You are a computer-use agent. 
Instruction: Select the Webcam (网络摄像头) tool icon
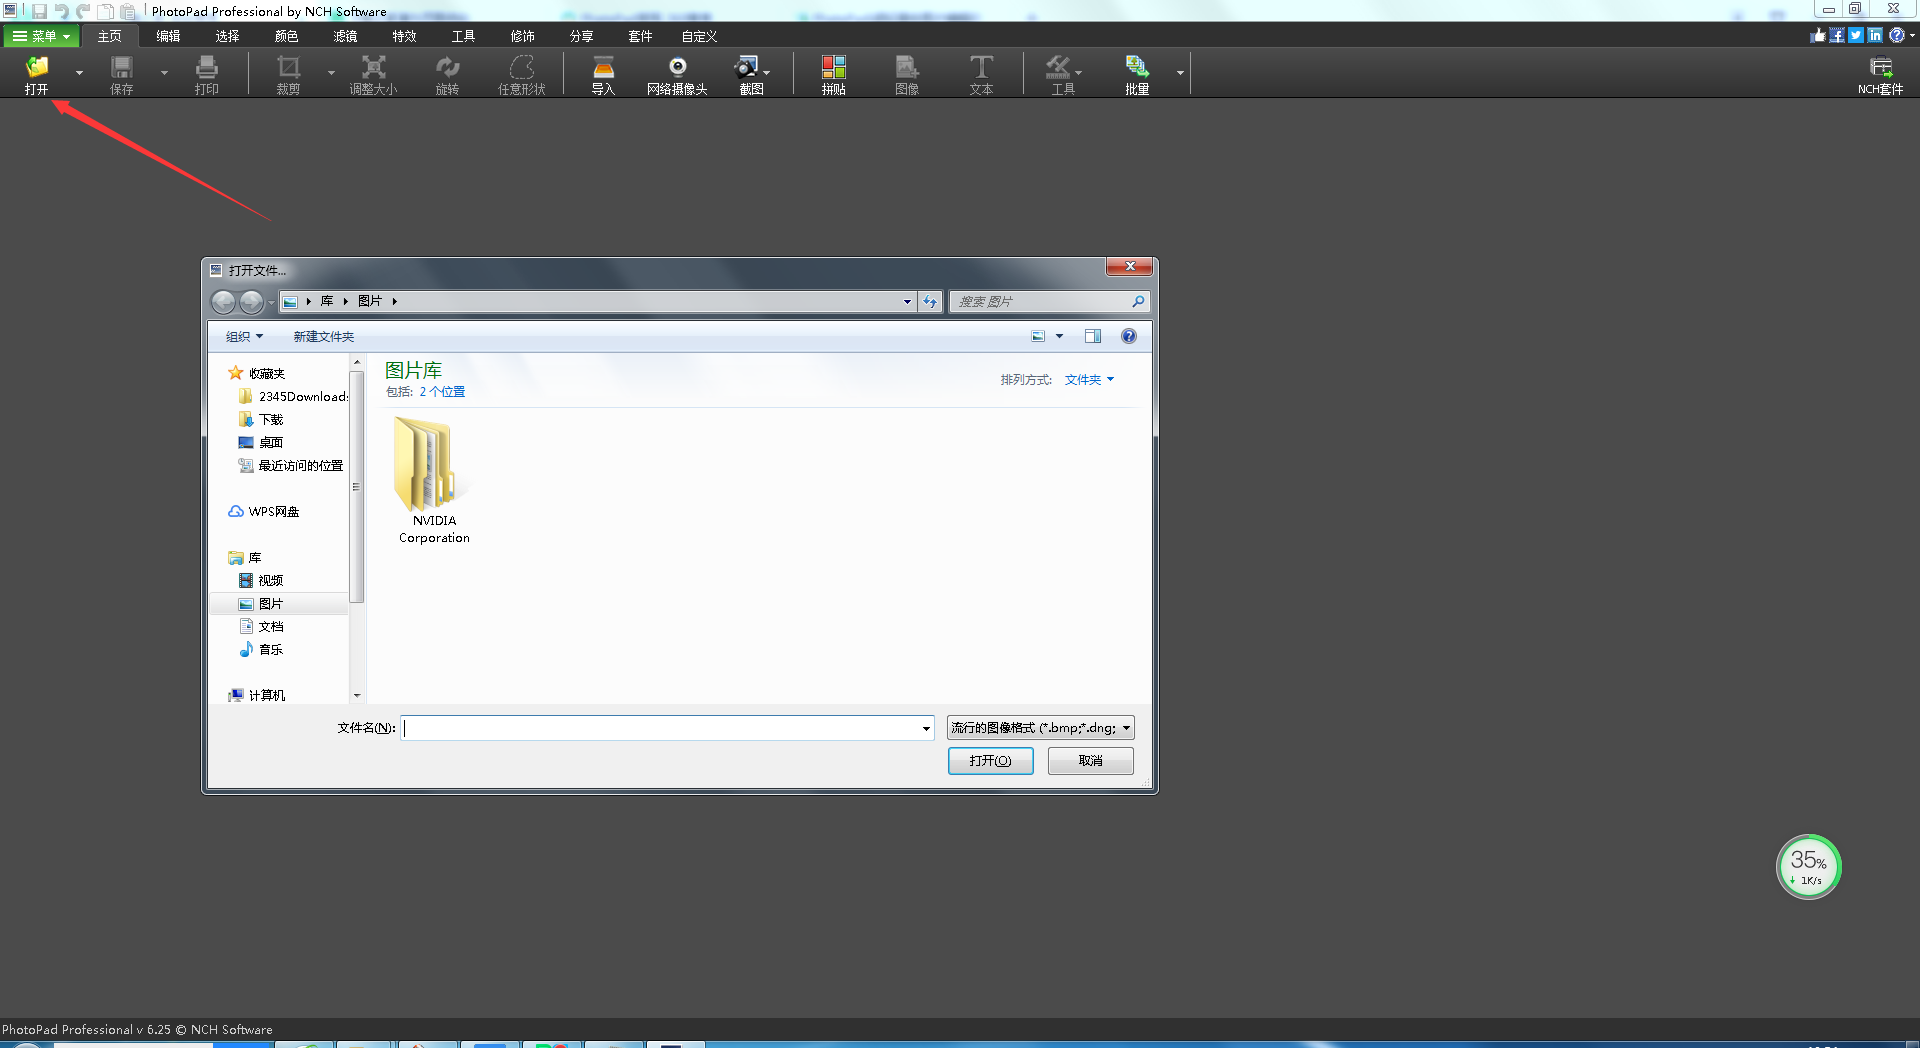(677, 67)
